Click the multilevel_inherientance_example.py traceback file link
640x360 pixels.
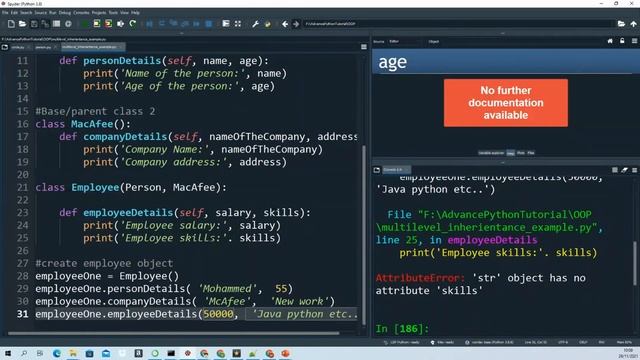[x=489, y=221]
